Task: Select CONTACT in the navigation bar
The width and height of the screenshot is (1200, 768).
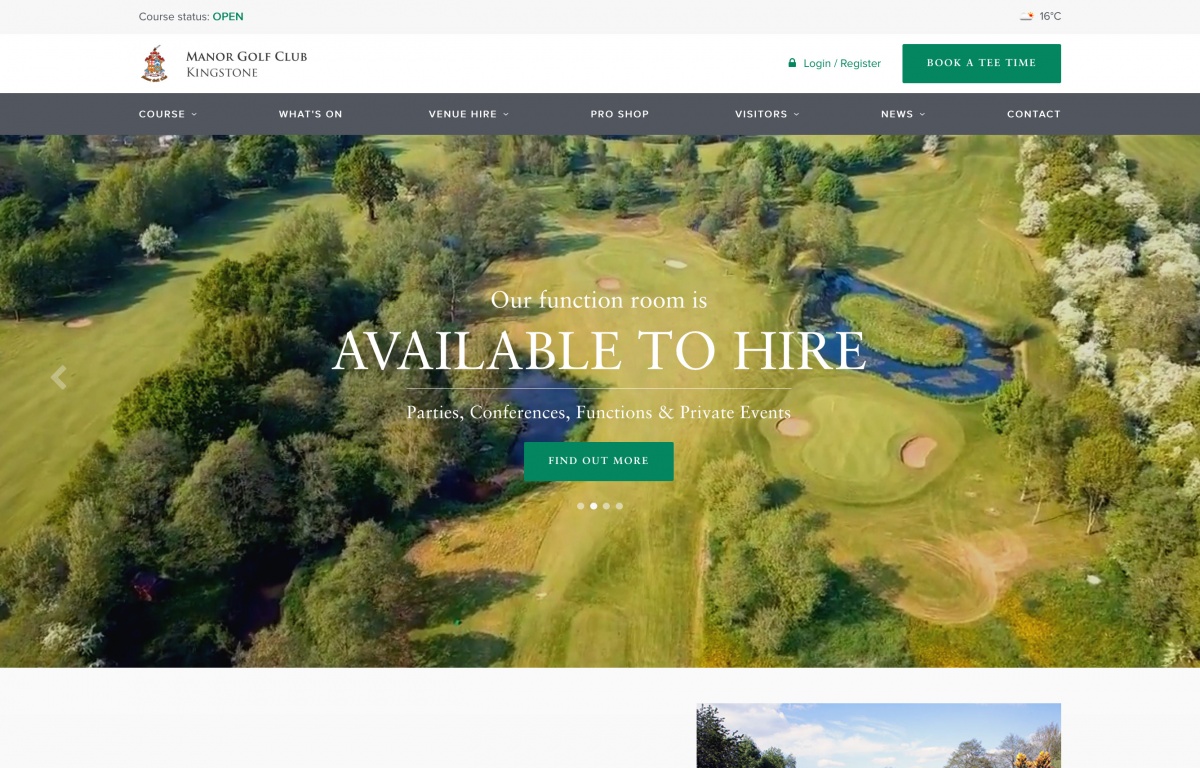Action: coord(1034,114)
